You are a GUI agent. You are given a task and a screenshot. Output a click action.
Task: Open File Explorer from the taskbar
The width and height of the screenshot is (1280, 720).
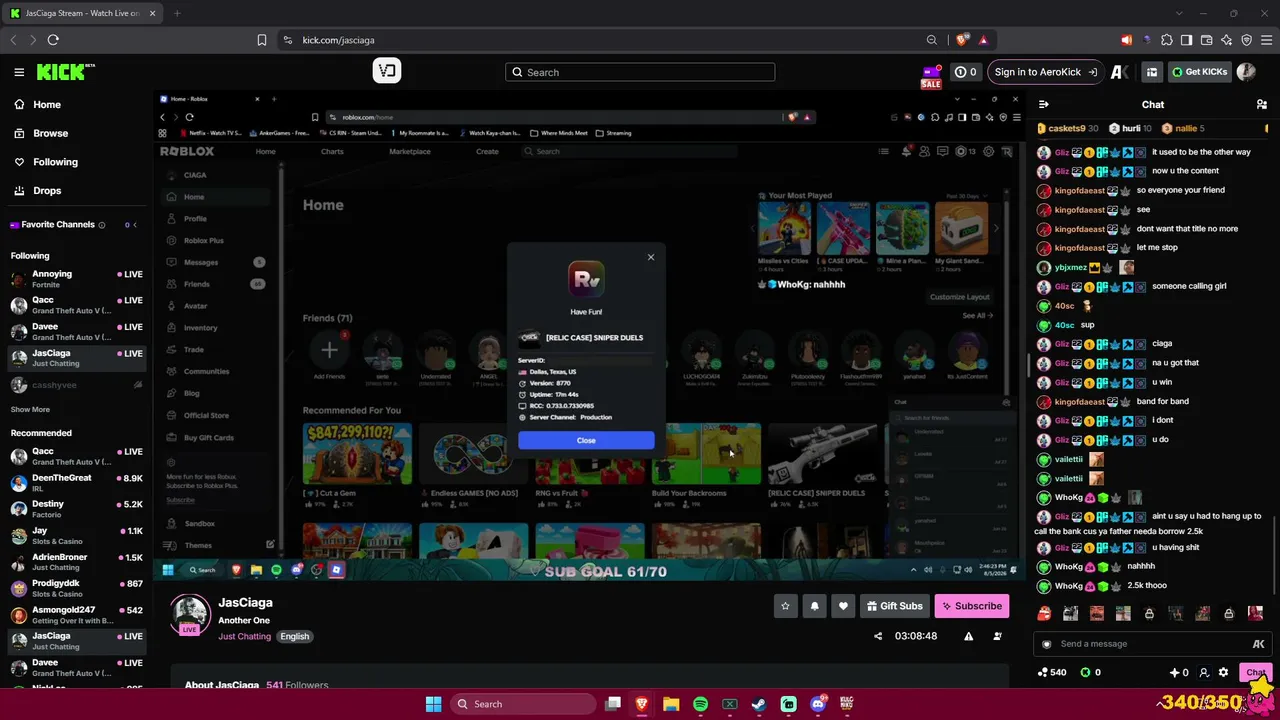pyautogui.click(x=671, y=704)
